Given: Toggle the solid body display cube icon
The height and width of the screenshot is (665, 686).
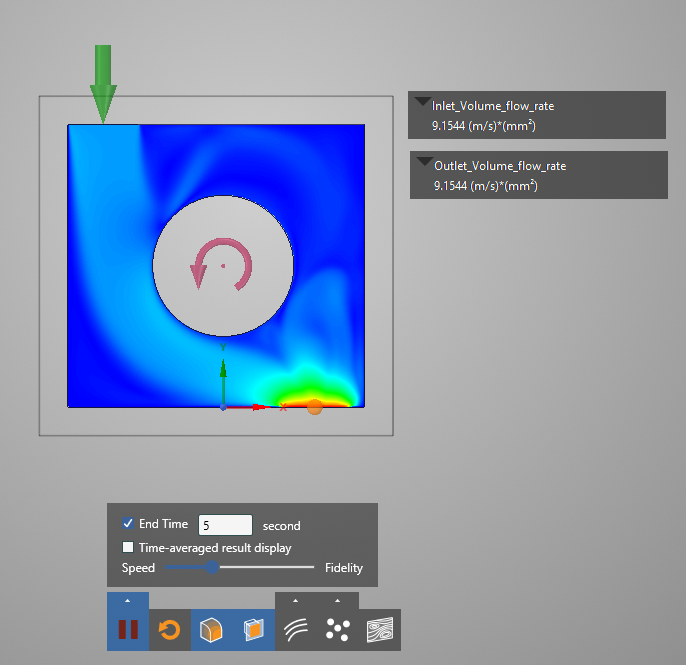Looking at the screenshot, I should pos(211,630).
